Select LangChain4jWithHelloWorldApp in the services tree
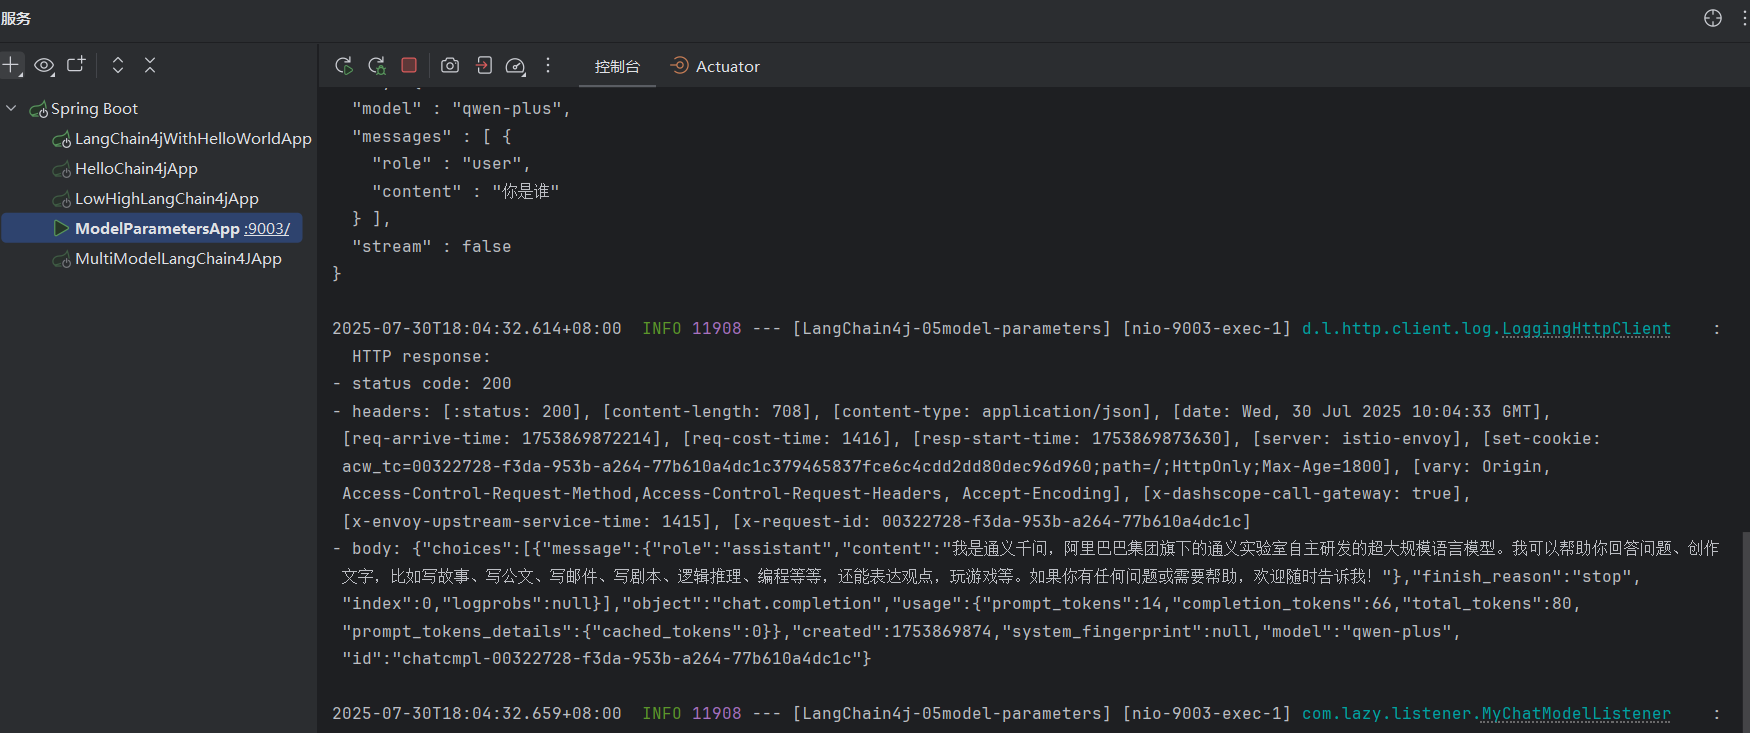 [192, 139]
